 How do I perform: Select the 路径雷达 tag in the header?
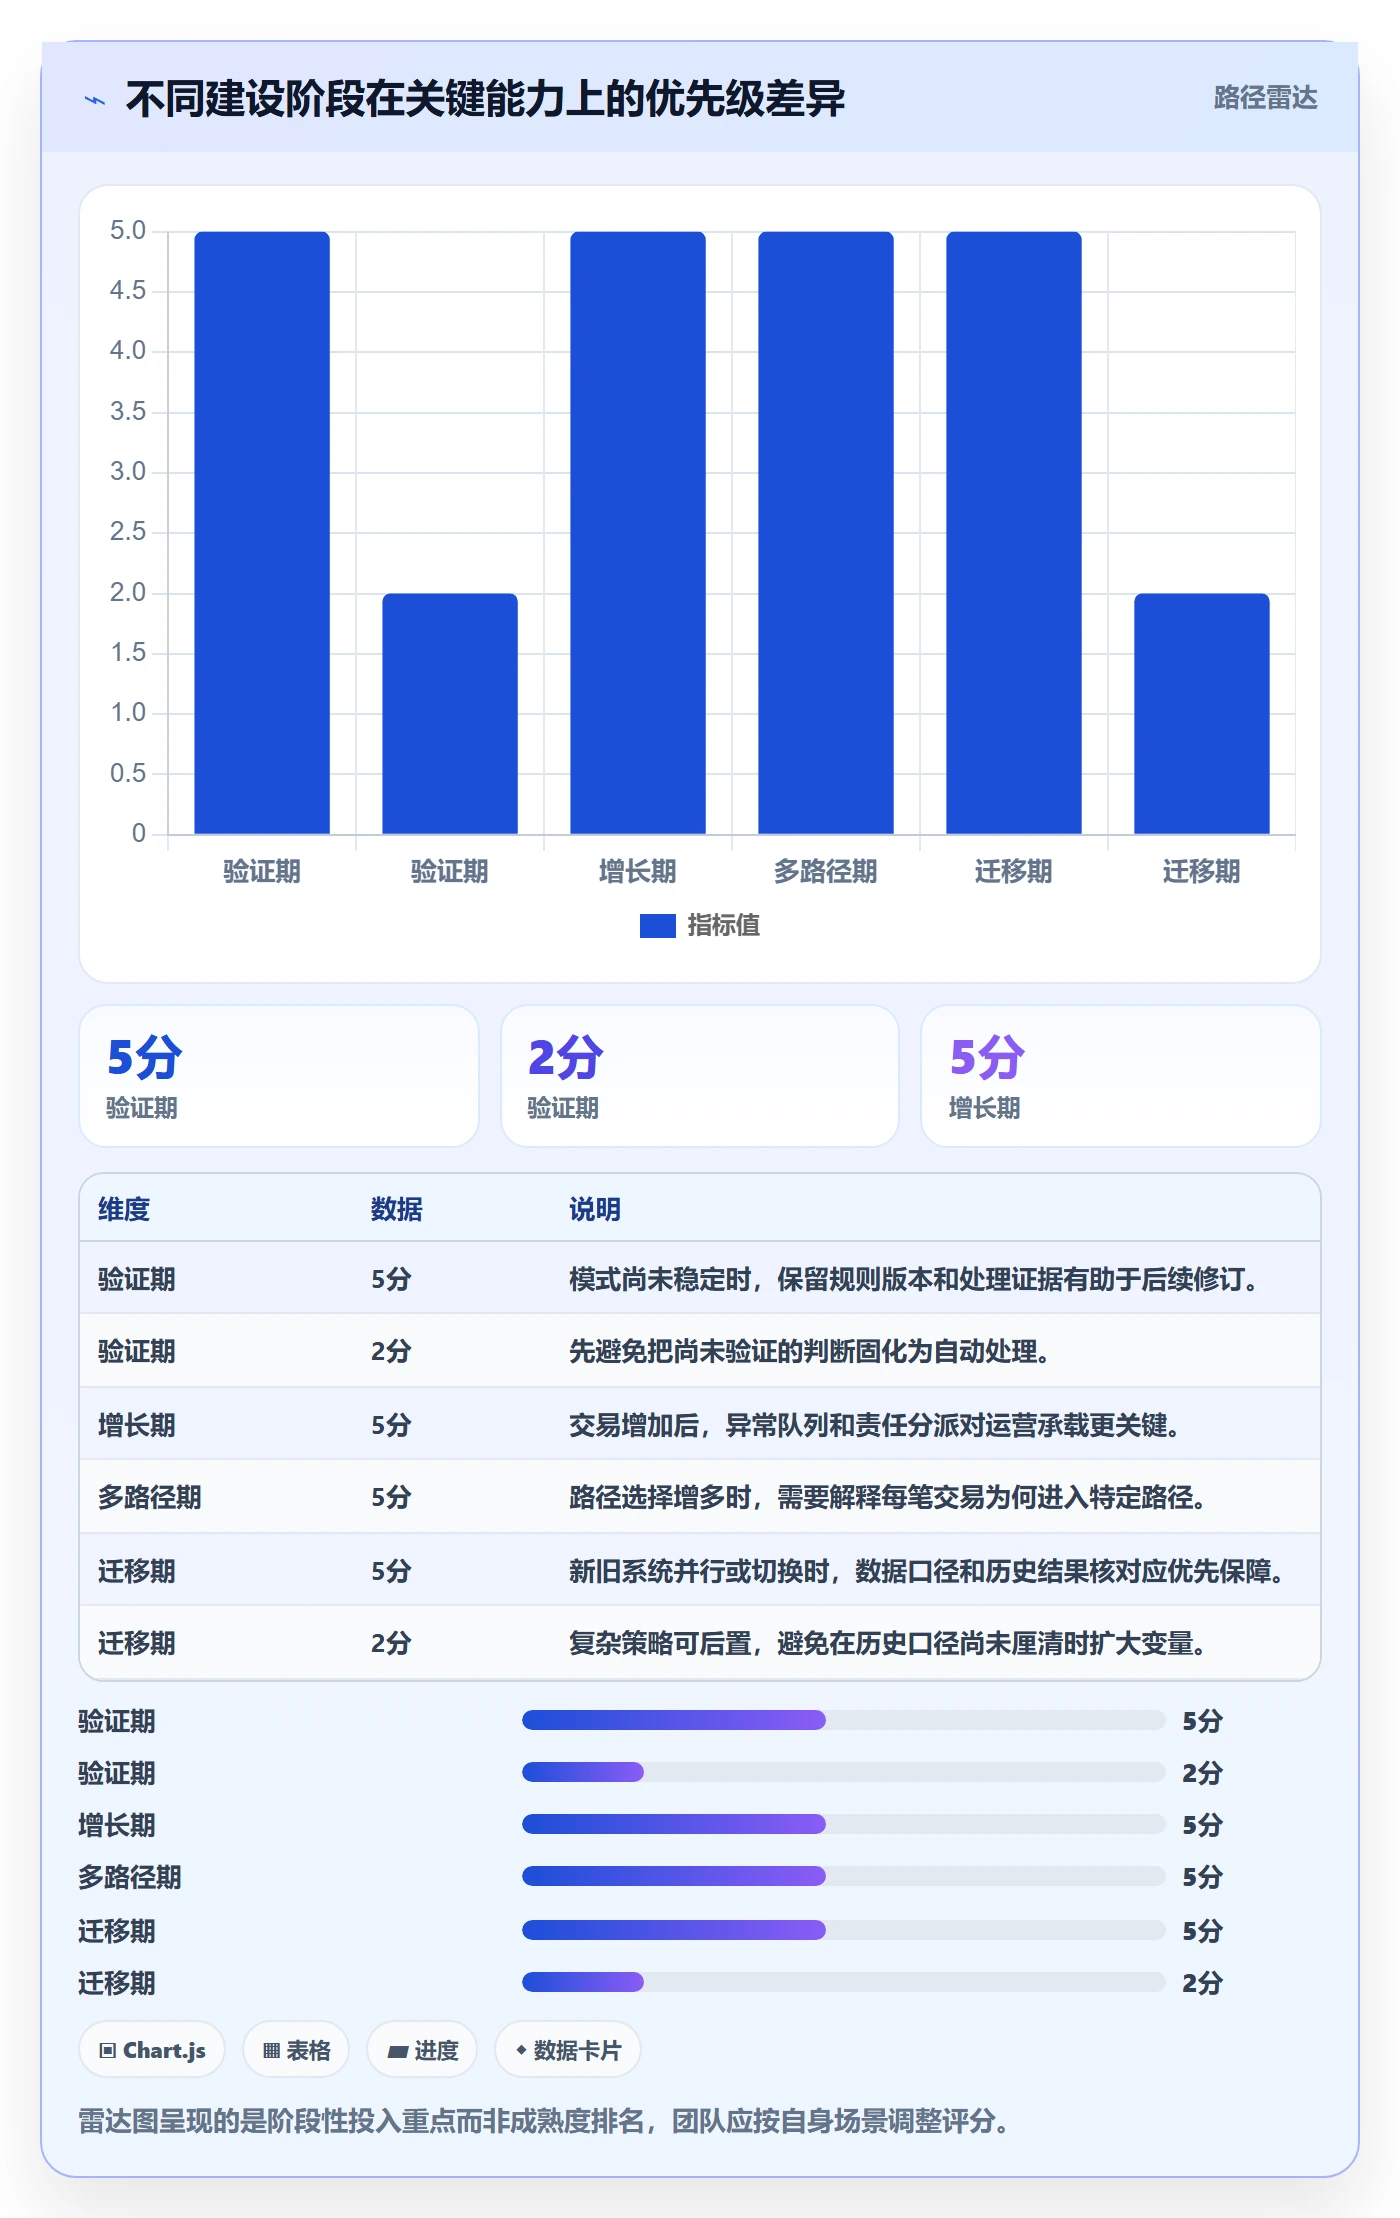pyautogui.click(x=1265, y=98)
